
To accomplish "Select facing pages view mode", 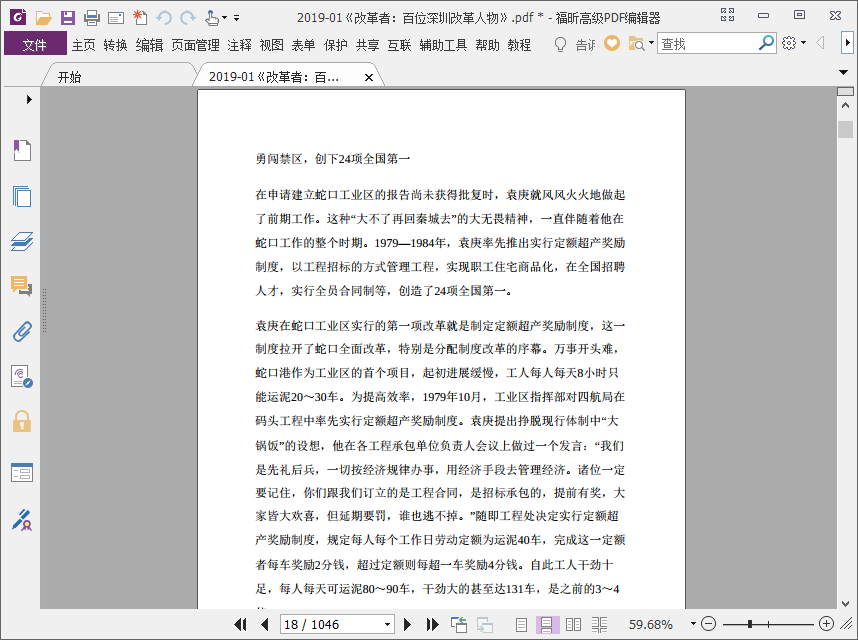I will [x=573, y=624].
